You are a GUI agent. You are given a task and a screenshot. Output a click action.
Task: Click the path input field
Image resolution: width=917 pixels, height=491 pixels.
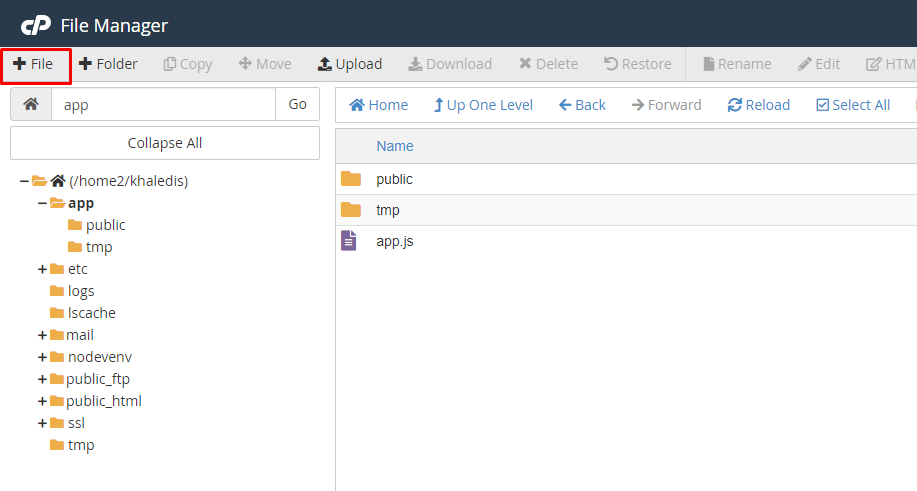[x=163, y=104]
